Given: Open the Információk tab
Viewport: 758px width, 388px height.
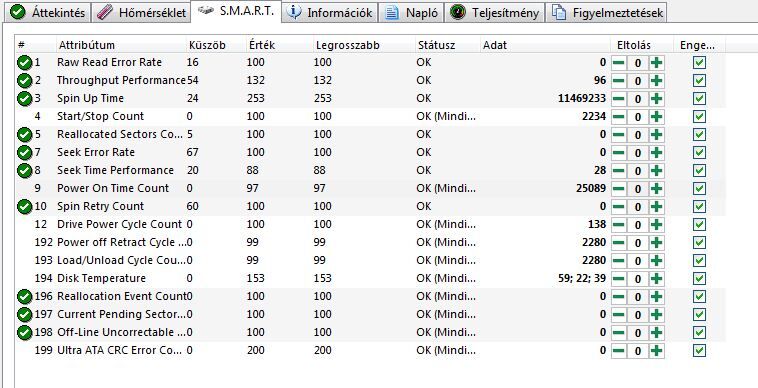Looking at the screenshot, I should pyautogui.click(x=330, y=13).
